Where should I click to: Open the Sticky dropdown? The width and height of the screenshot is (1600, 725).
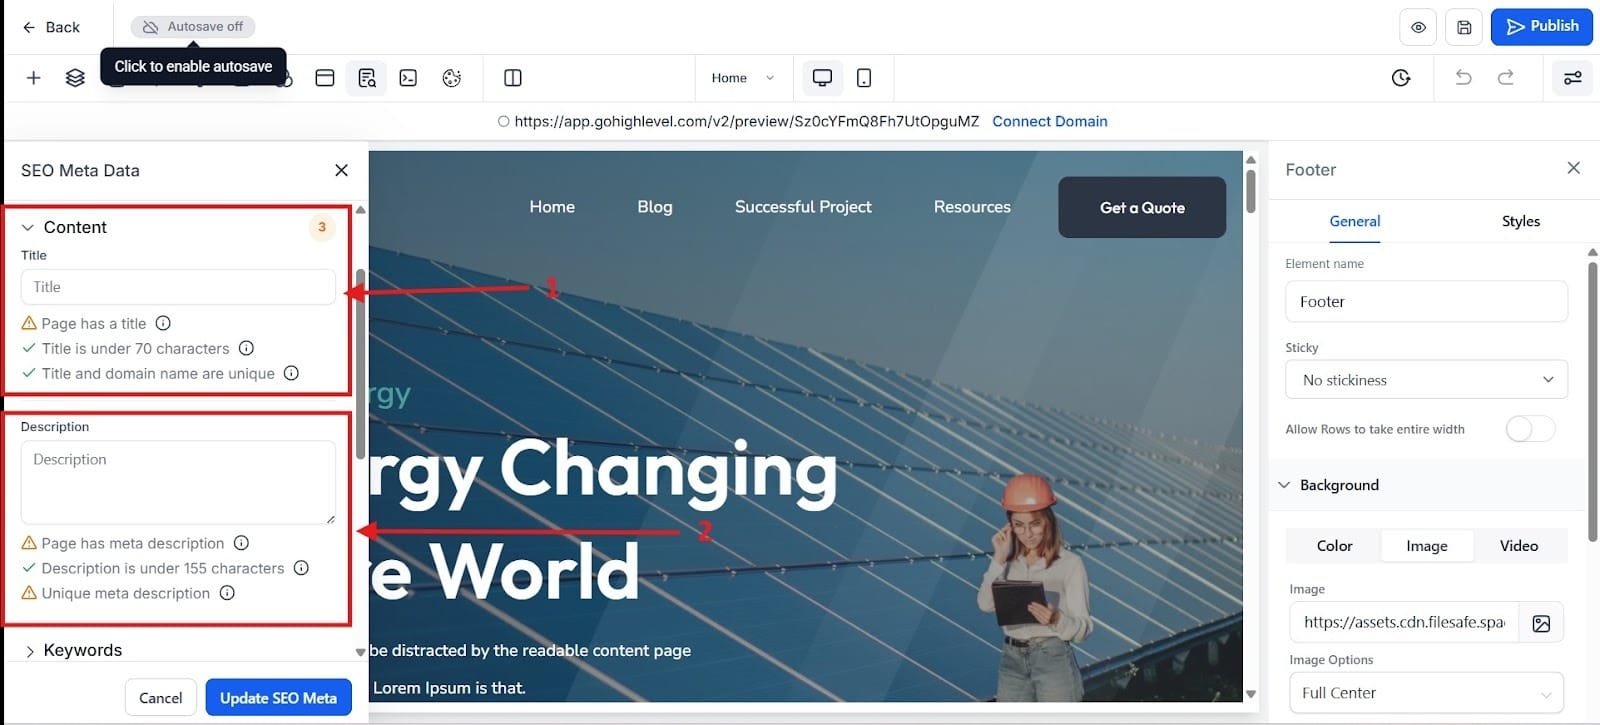tap(1426, 380)
